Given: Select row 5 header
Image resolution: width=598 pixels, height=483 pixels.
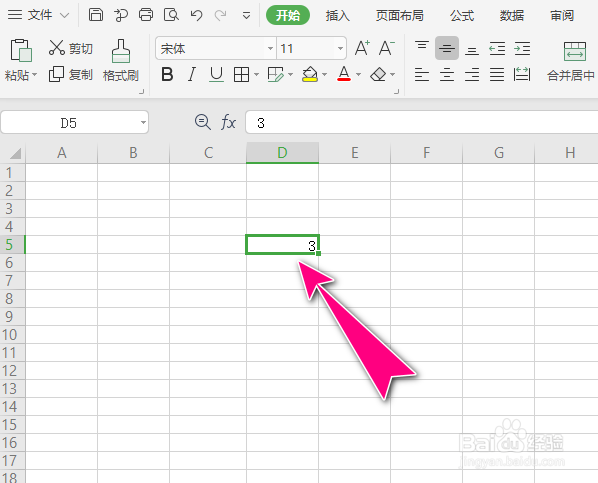Looking at the screenshot, I should [12, 245].
